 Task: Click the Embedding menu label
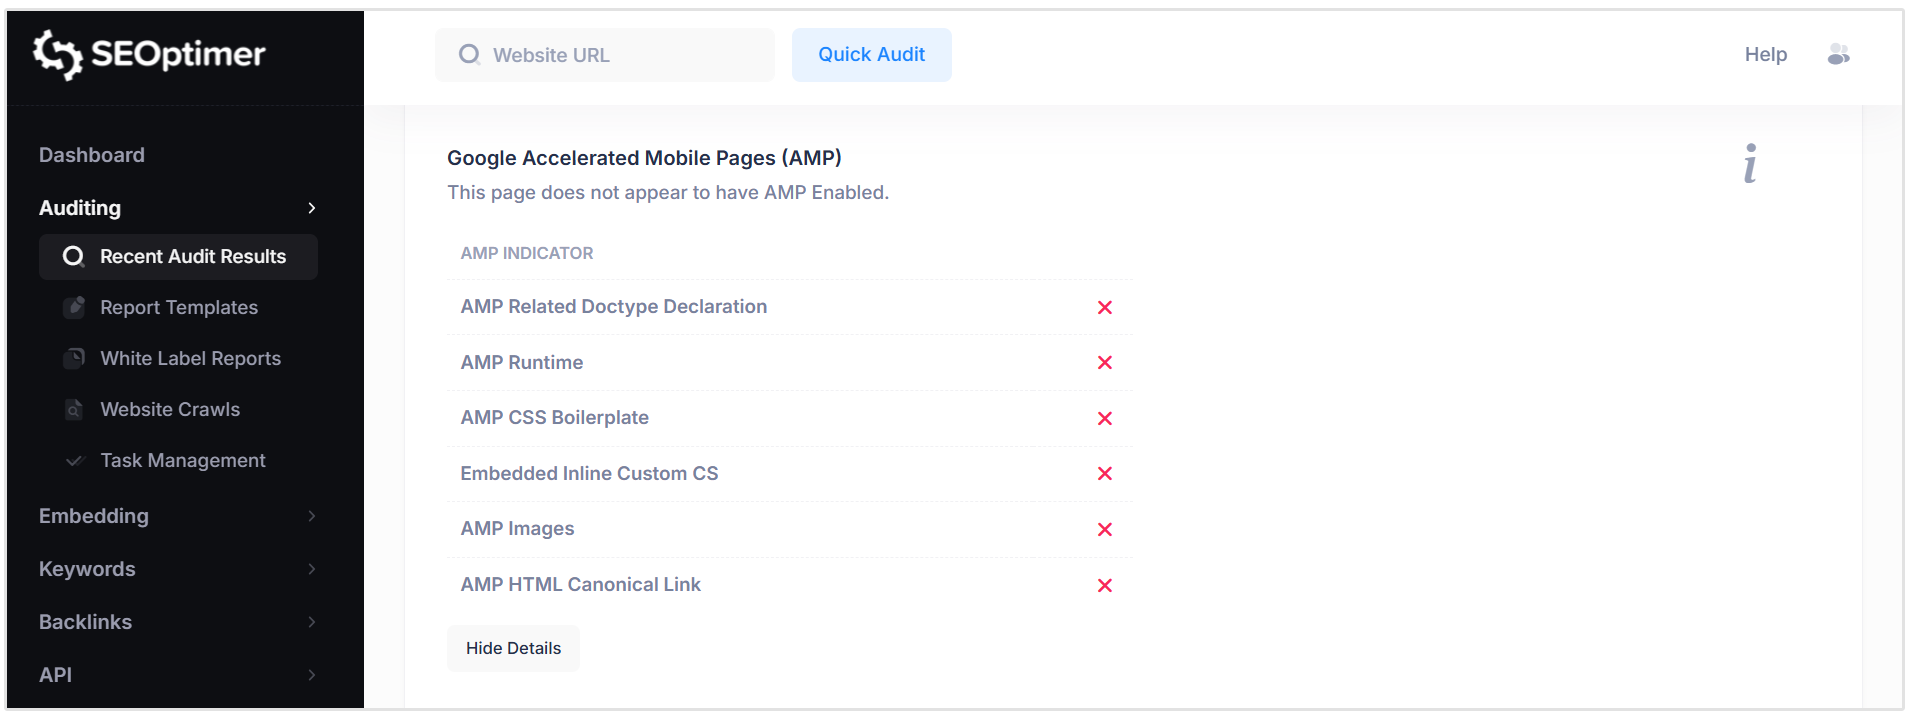click(x=94, y=516)
